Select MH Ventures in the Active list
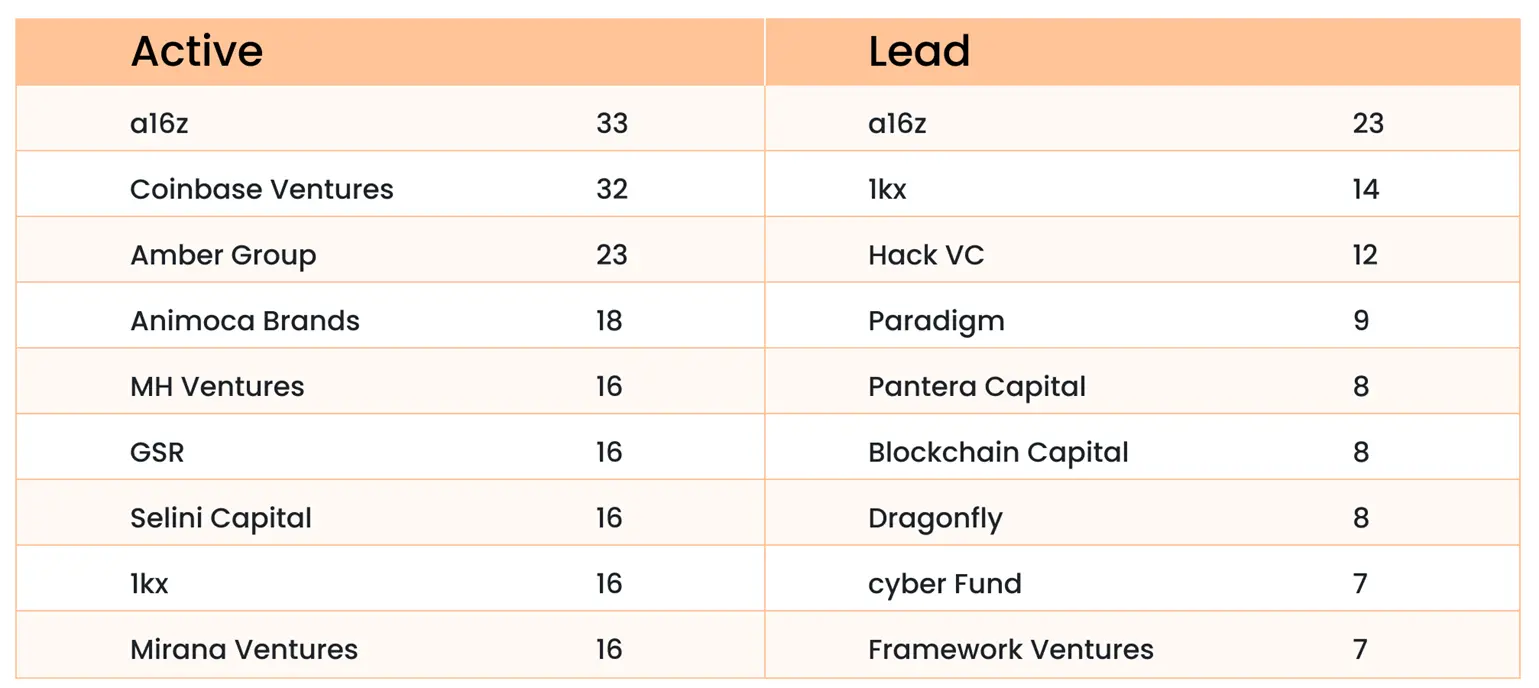Viewport: 1539px width, 688px height. [217, 387]
